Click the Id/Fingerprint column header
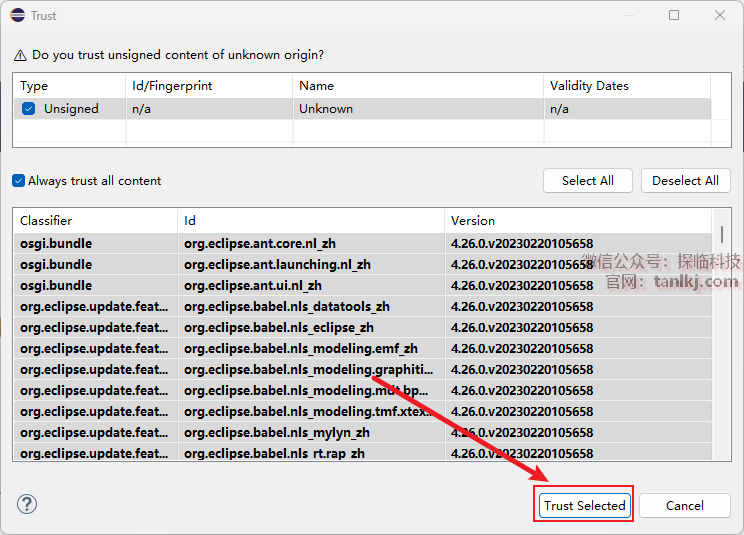The width and height of the screenshot is (744, 535). (x=208, y=86)
